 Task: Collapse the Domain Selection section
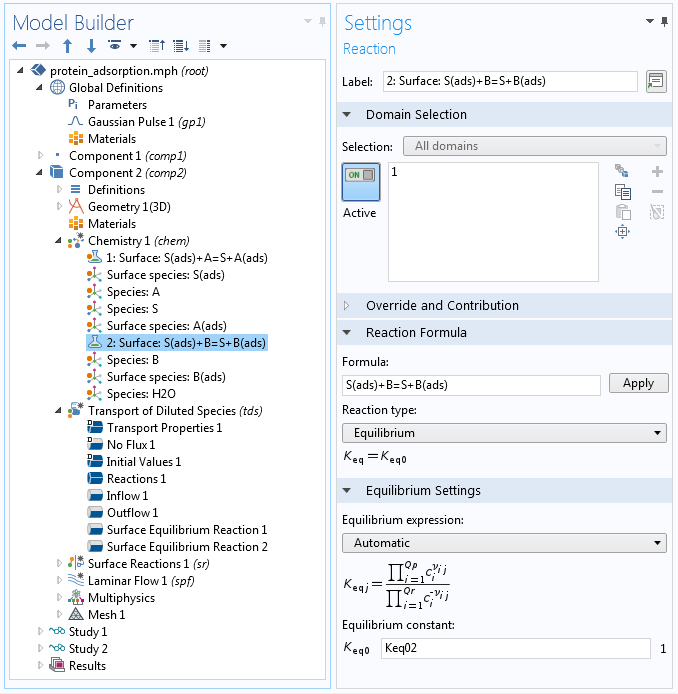point(347,115)
